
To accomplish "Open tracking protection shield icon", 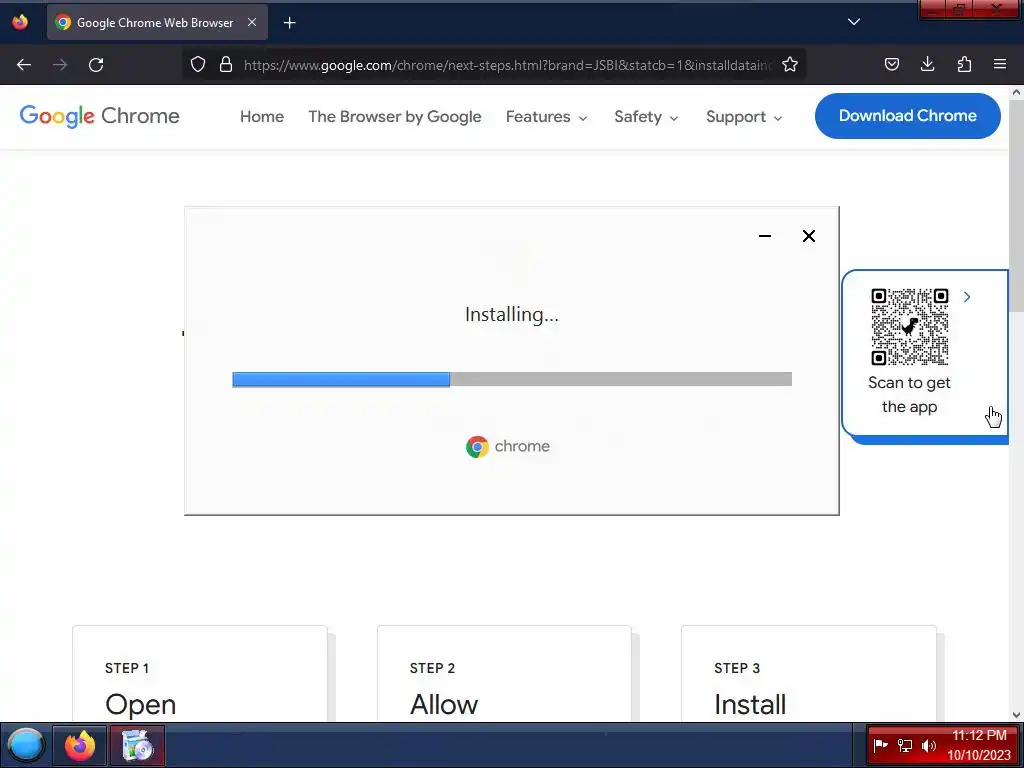I will click(x=198, y=64).
